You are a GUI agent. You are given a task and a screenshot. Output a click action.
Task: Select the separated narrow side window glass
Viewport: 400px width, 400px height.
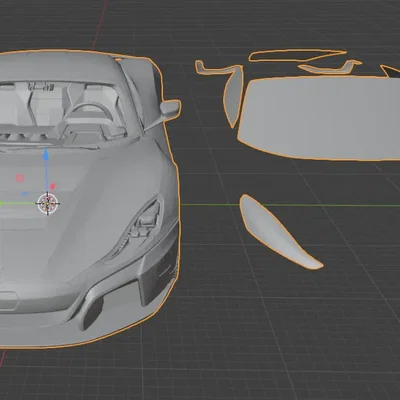(x=233, y=97)
